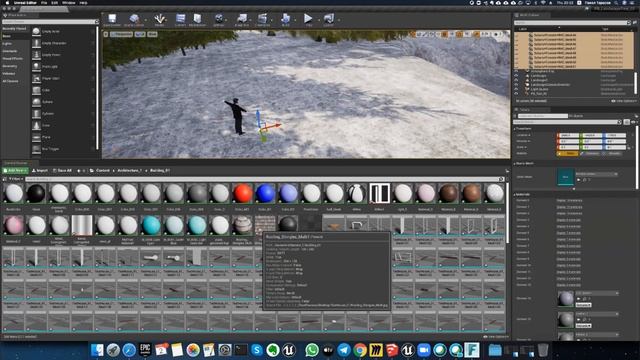
Task: Open the Lit view mode dropdown
Action: click(140, 34)
